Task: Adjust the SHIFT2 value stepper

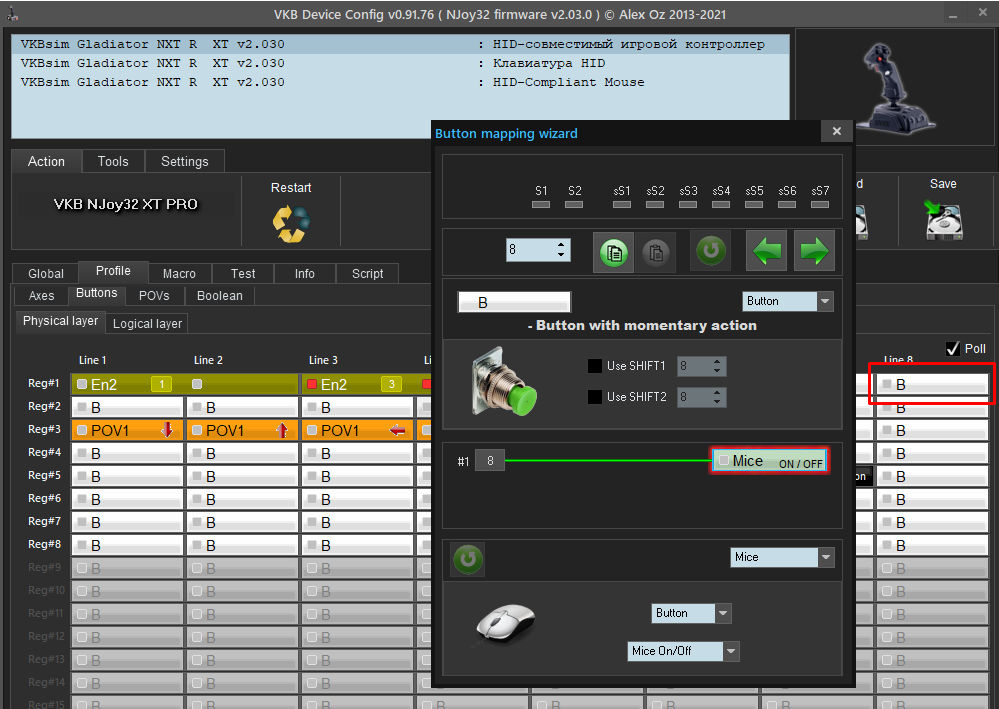Action: tap(717, 397)
